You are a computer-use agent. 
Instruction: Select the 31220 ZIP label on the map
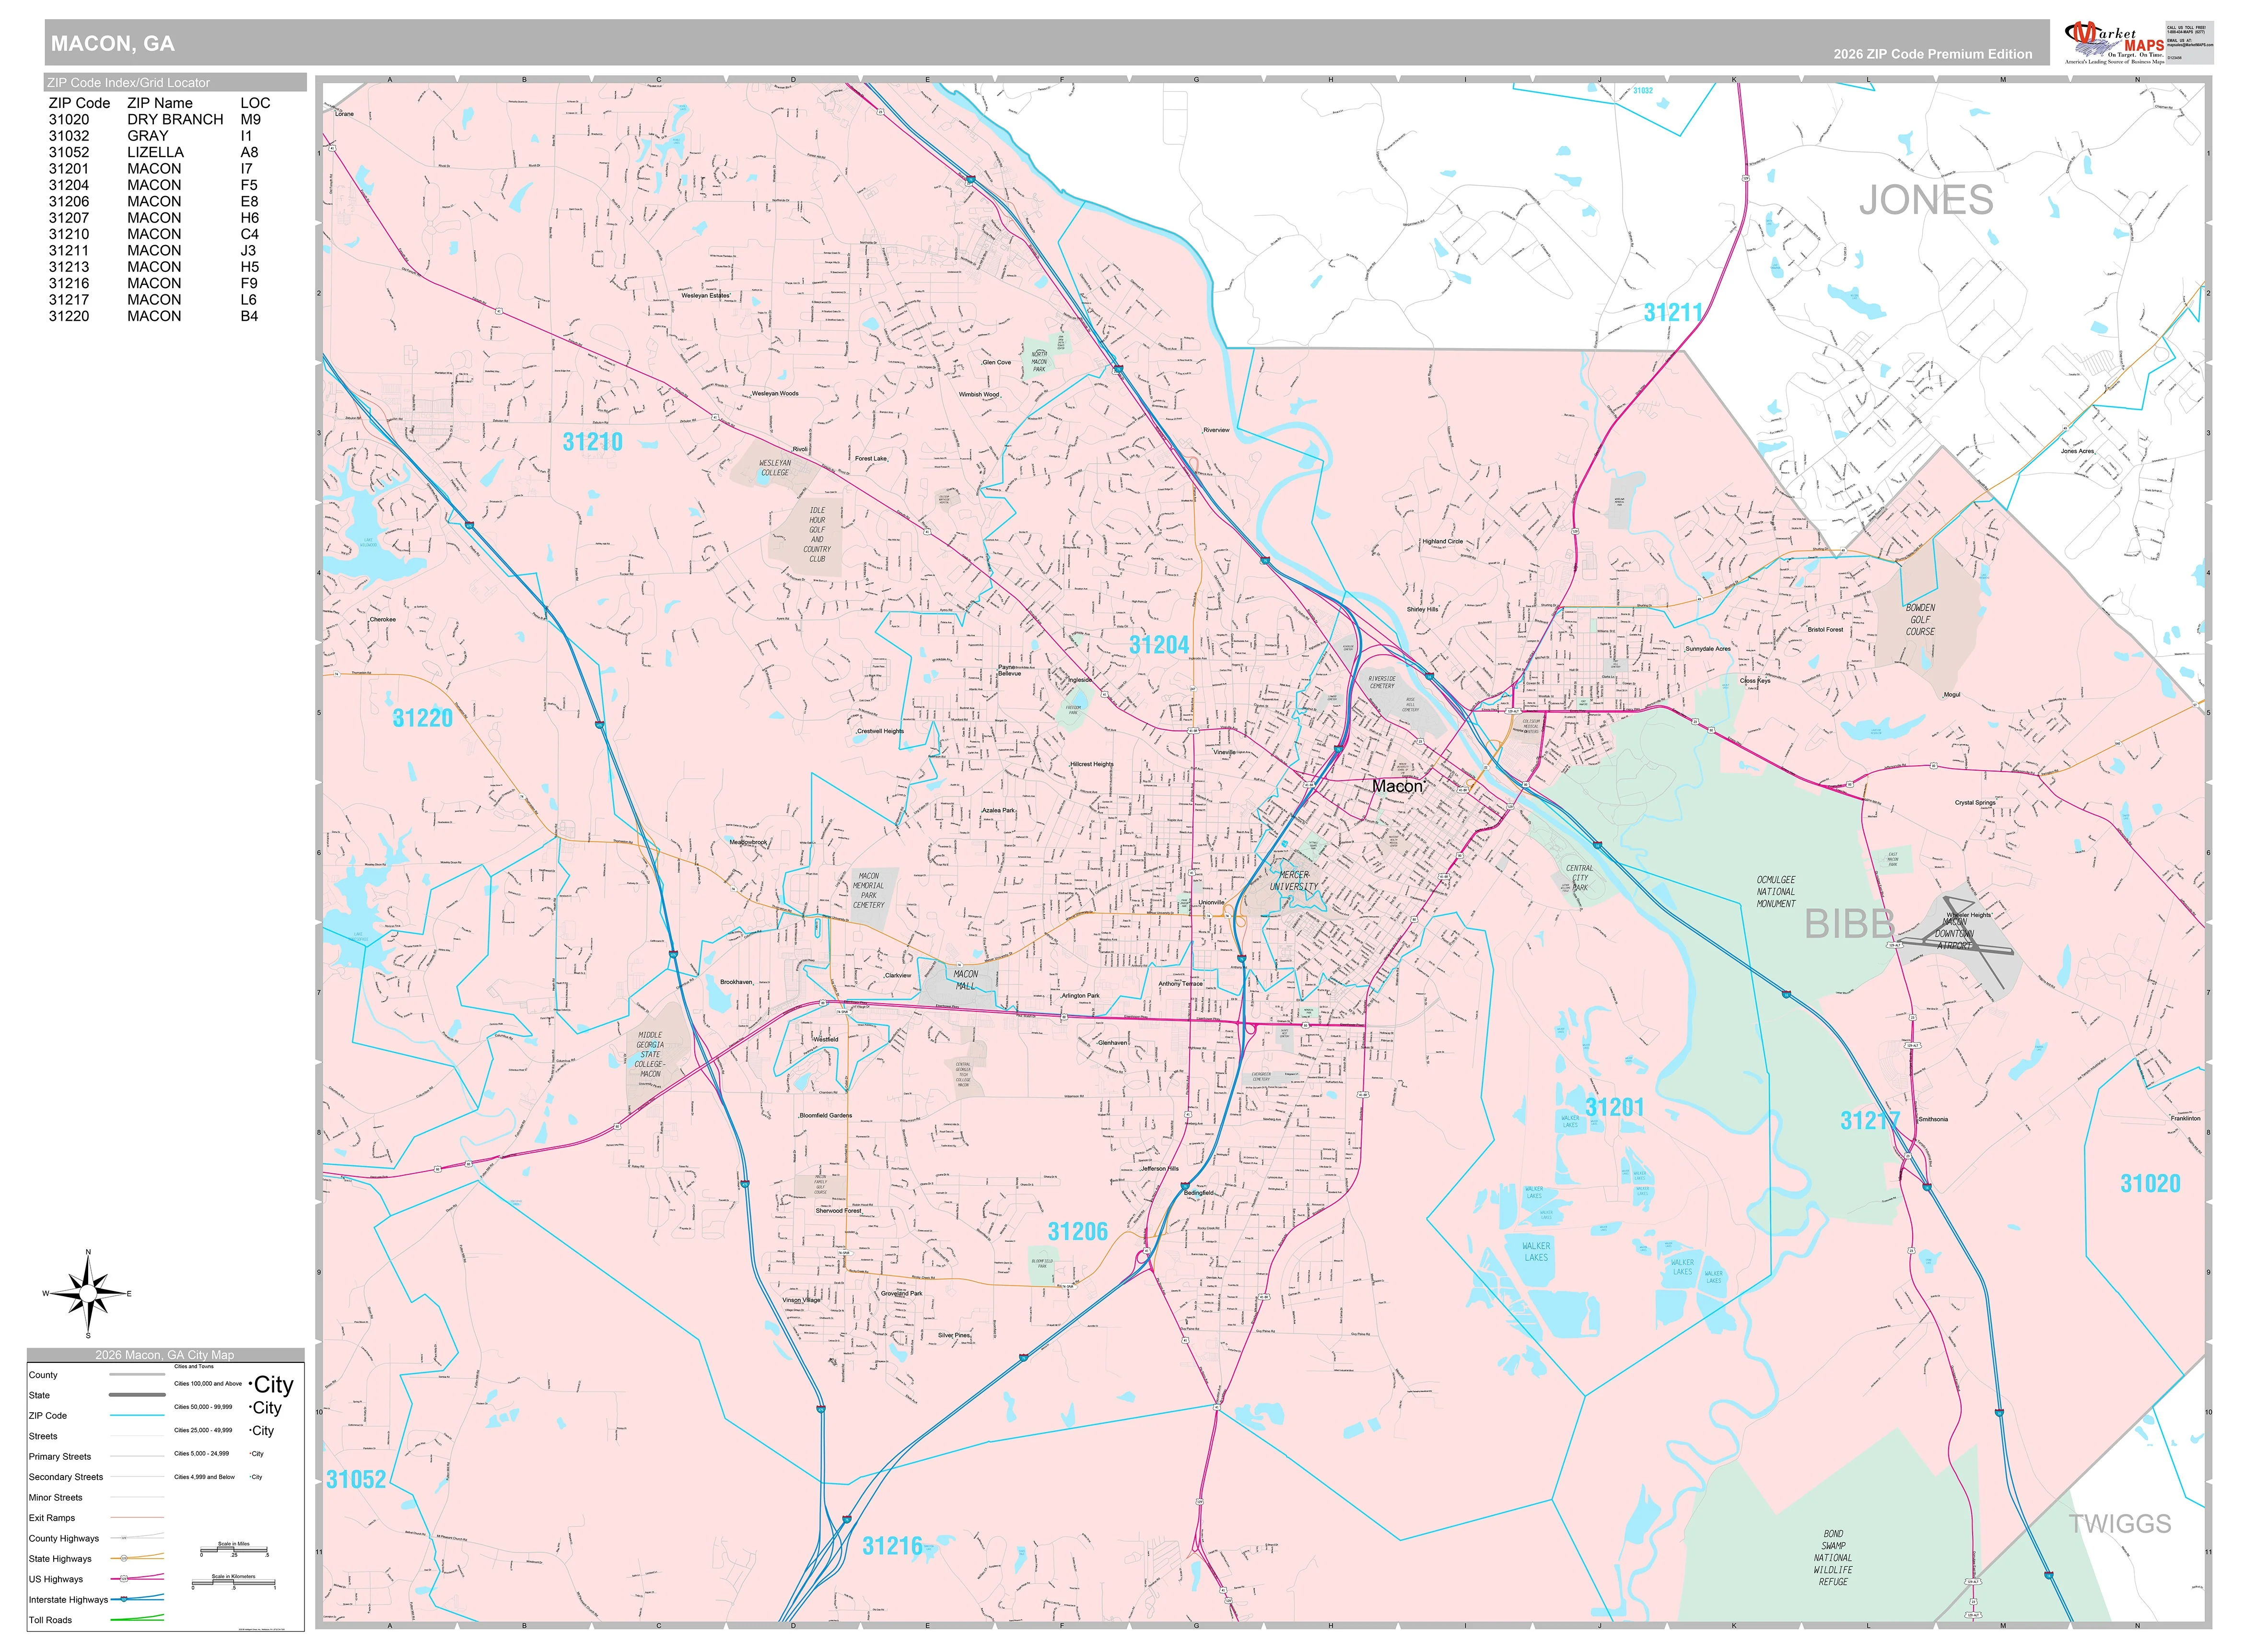pyautogui.click(x=422, y=718)
